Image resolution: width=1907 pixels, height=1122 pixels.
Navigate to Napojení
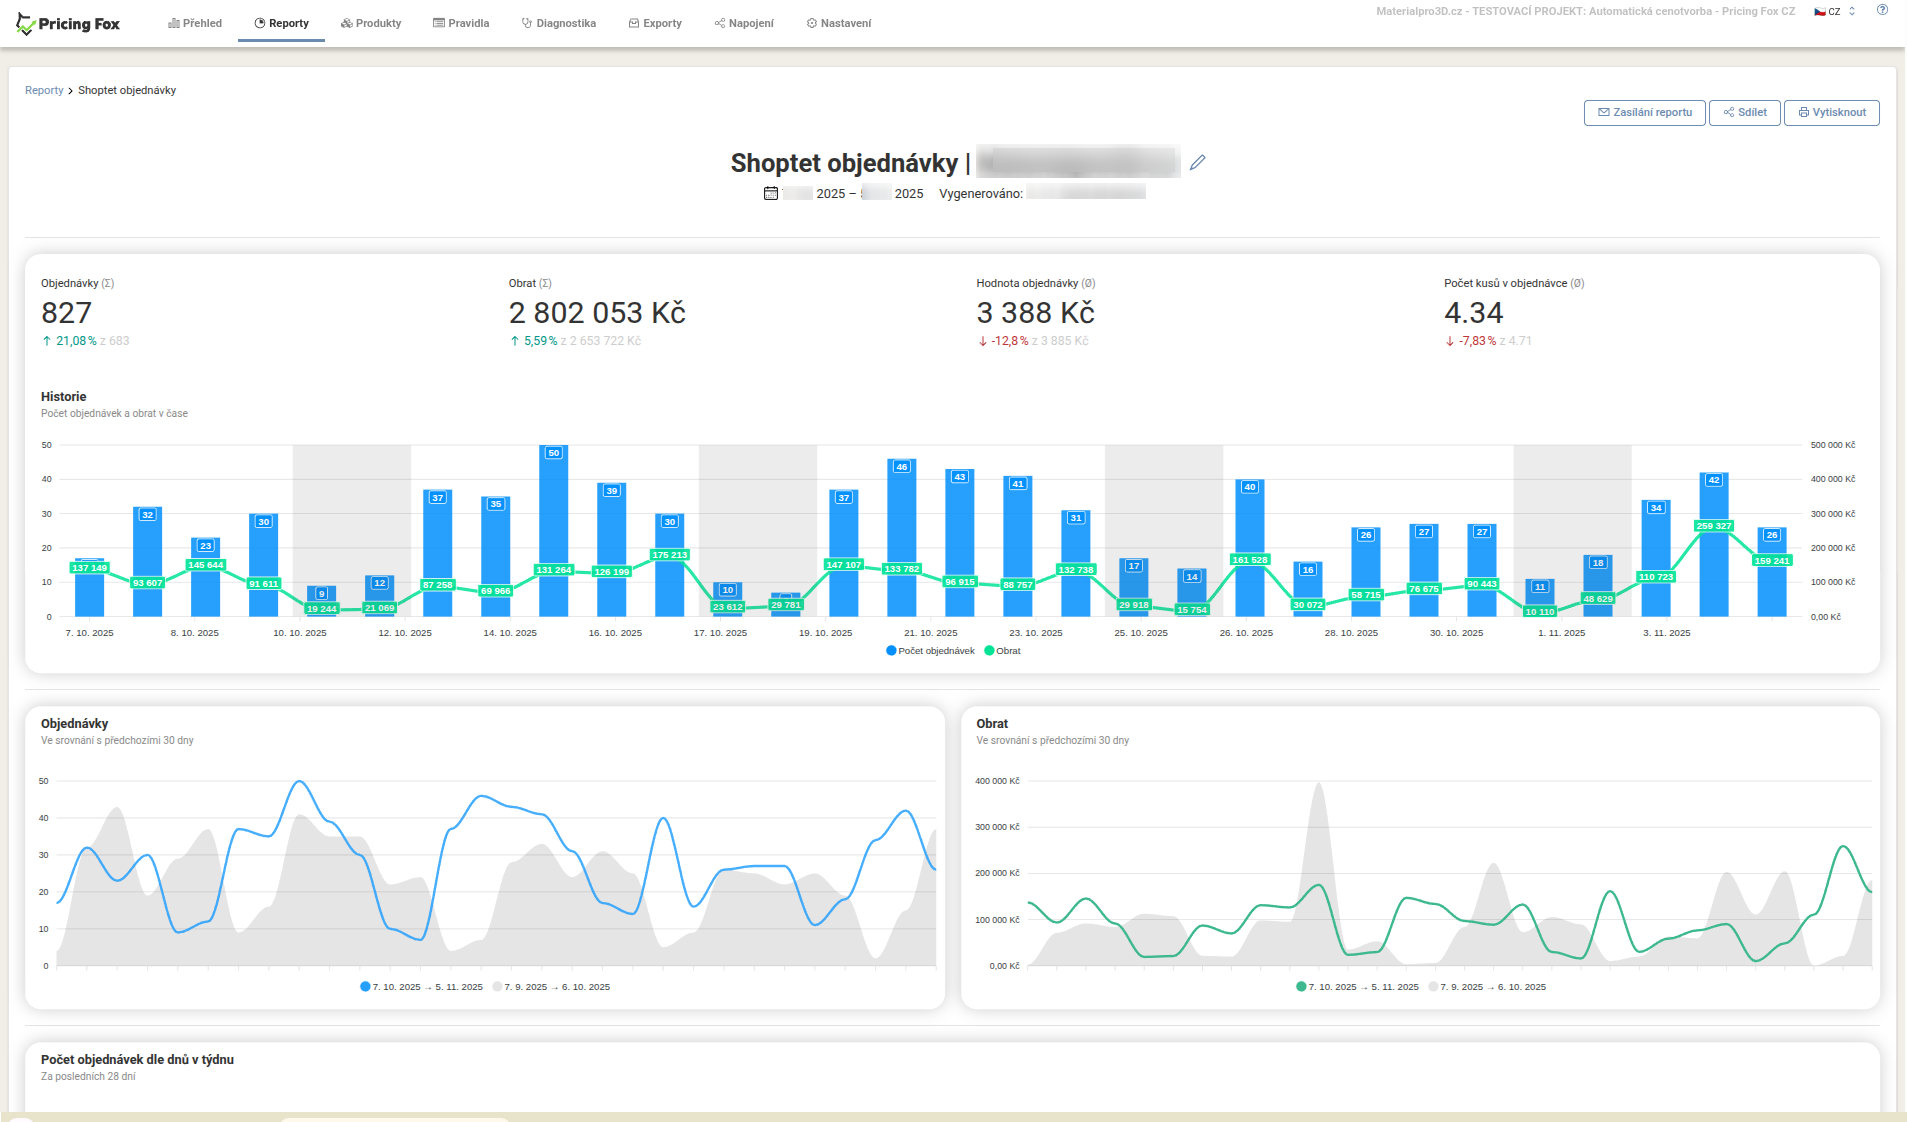pos(744,23)
